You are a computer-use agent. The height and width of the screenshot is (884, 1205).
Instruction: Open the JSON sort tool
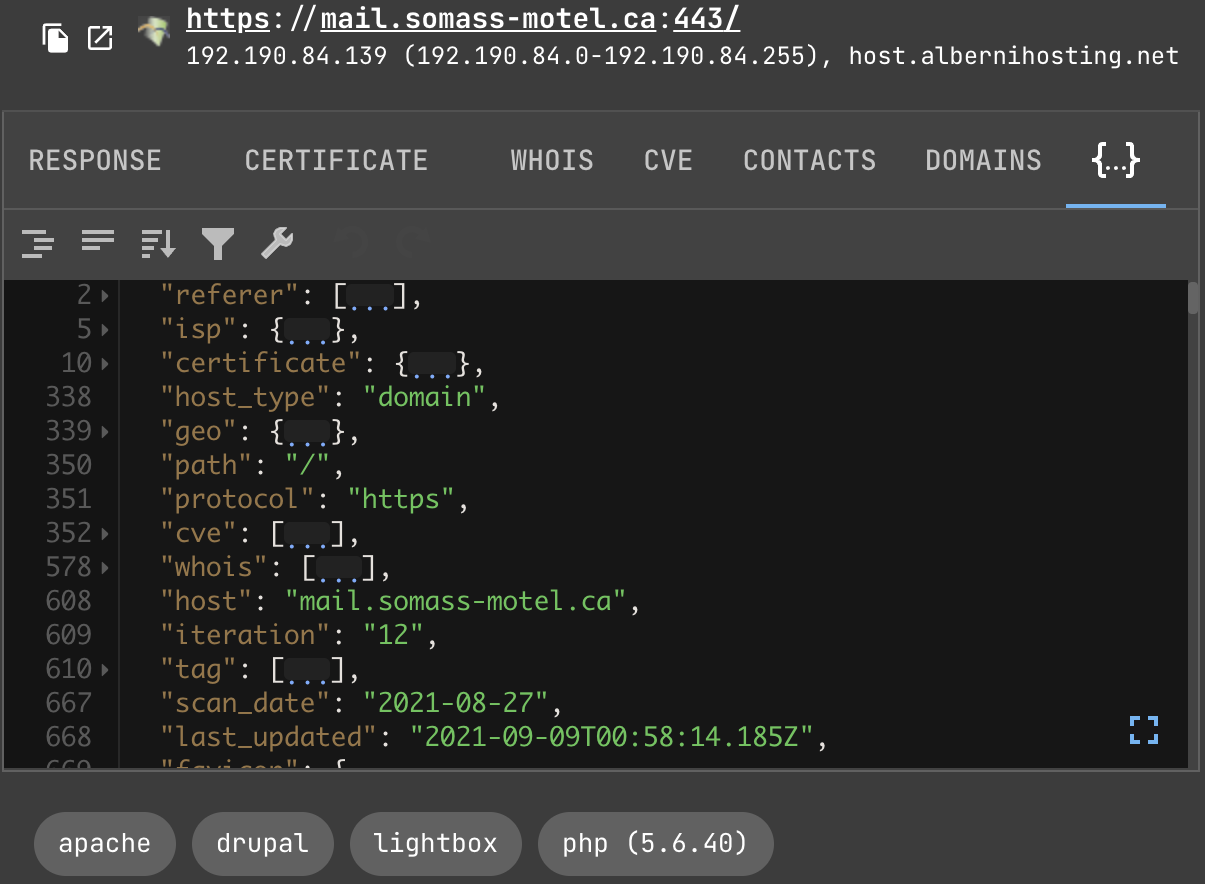coord(157,243)
